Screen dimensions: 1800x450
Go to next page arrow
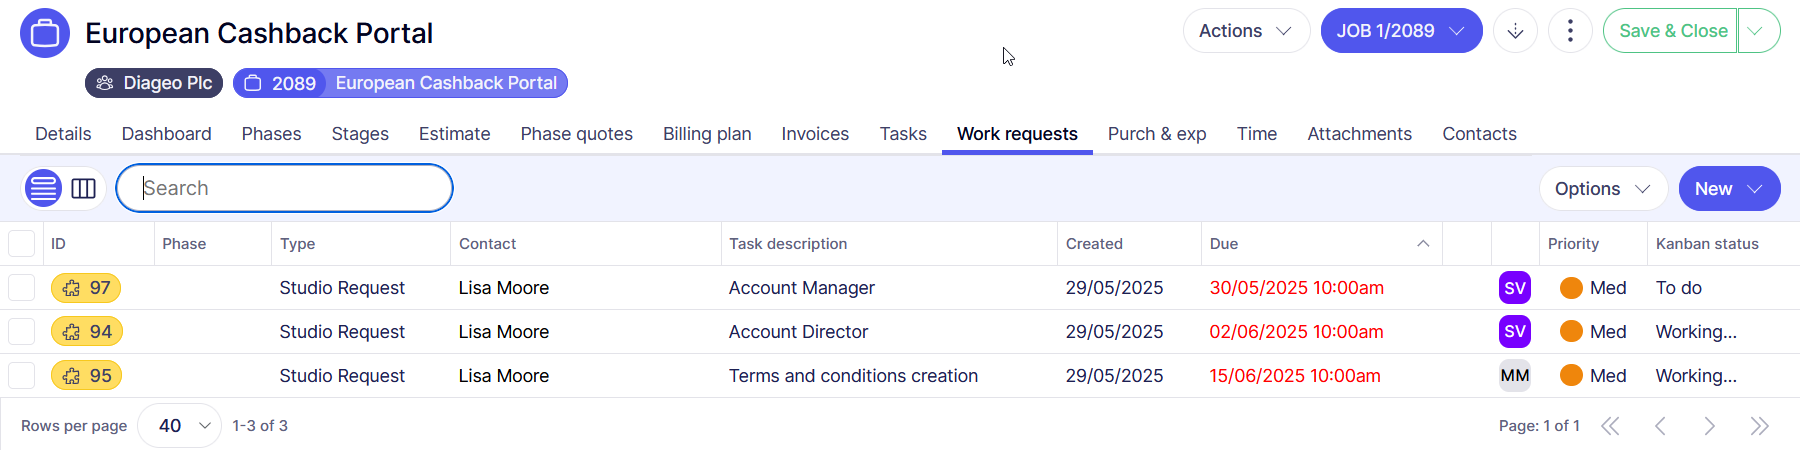[1709, 426]
